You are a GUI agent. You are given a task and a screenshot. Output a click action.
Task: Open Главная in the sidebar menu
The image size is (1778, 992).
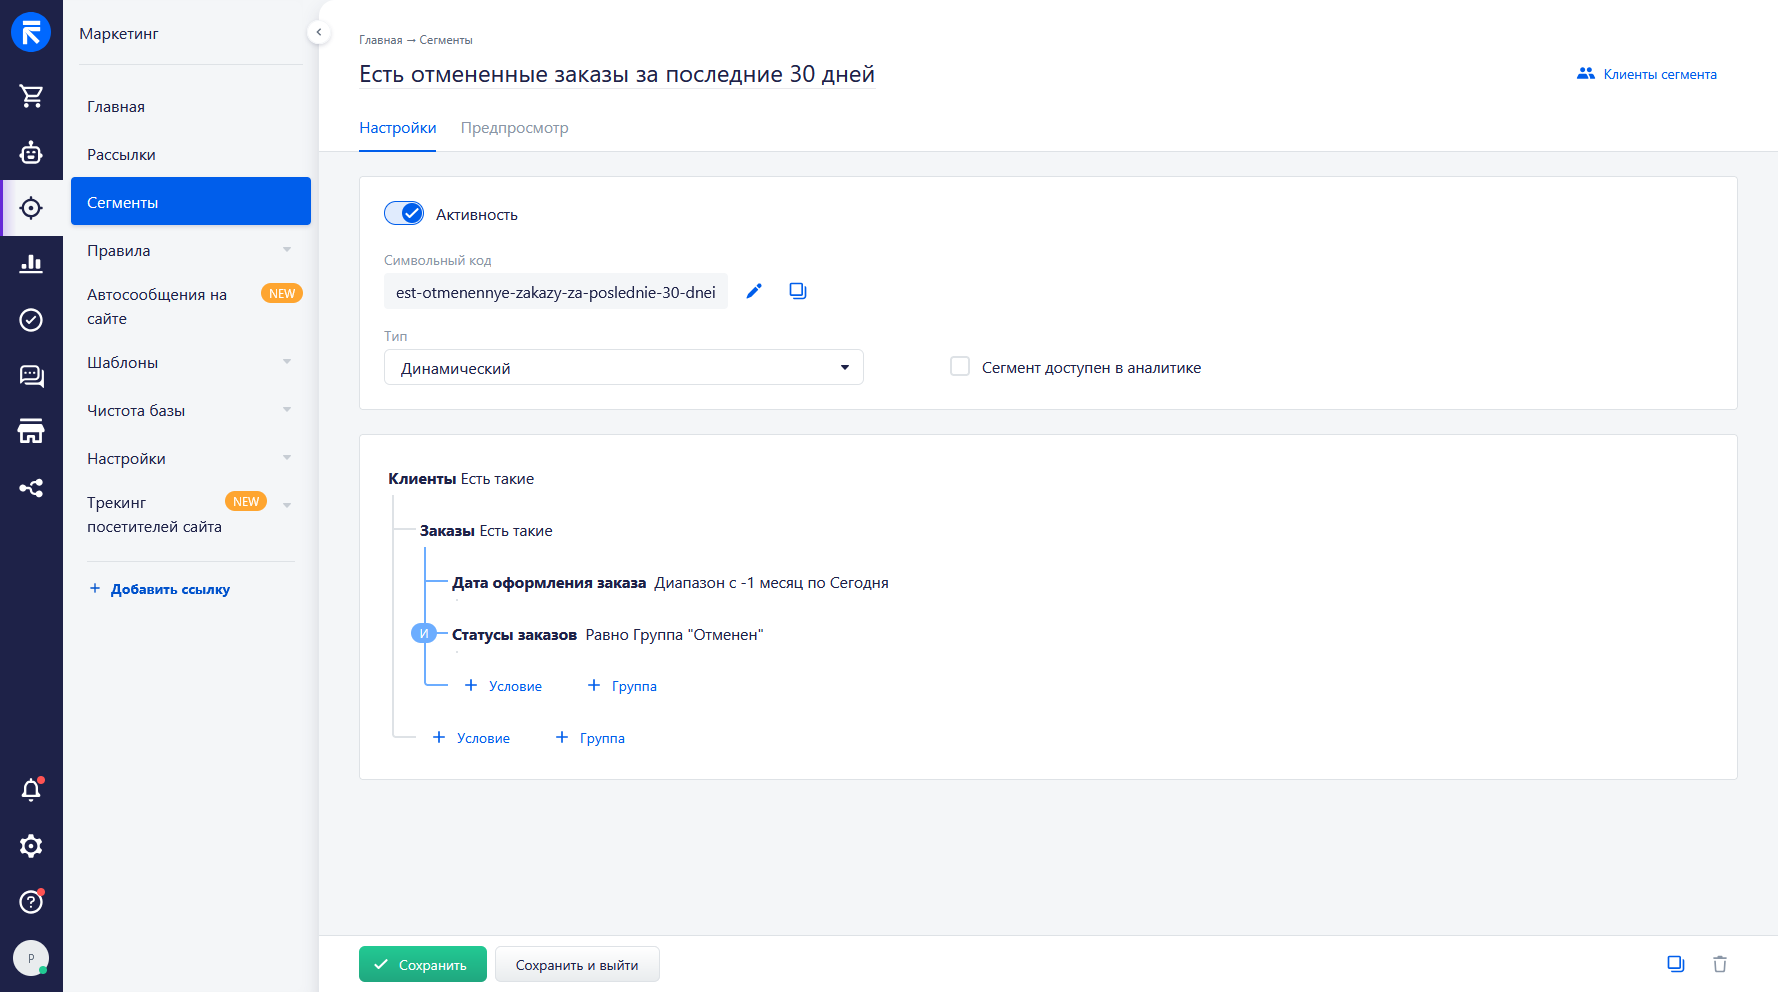point(191,107)
